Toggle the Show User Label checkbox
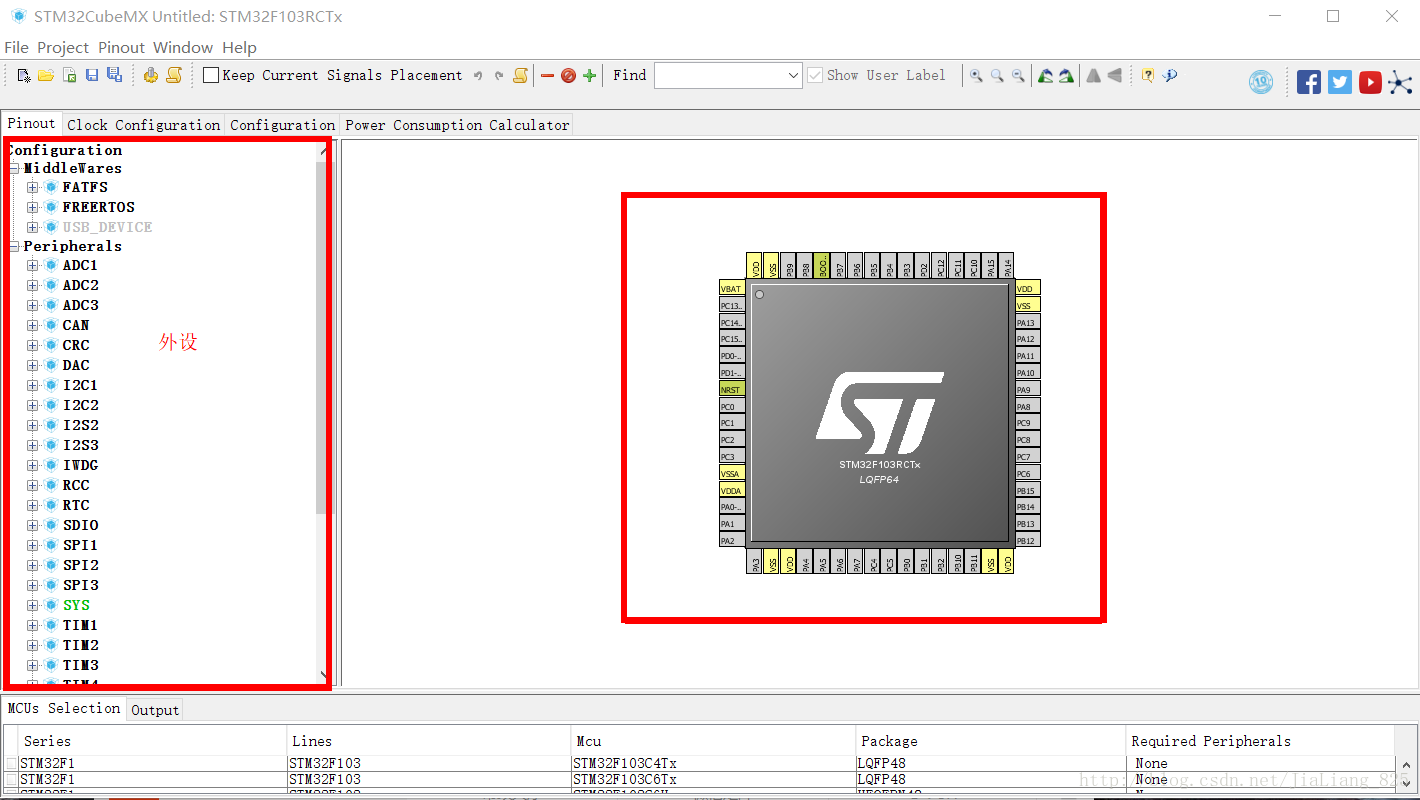Screen dimensions: 1420x800 pyautogui.click(x=815, y=75)
